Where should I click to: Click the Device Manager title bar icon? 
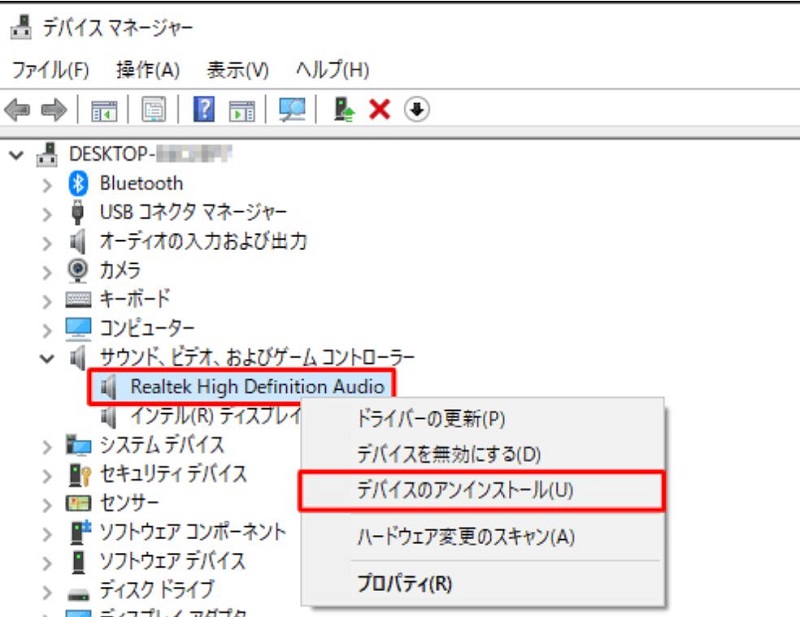click(21, 27)
